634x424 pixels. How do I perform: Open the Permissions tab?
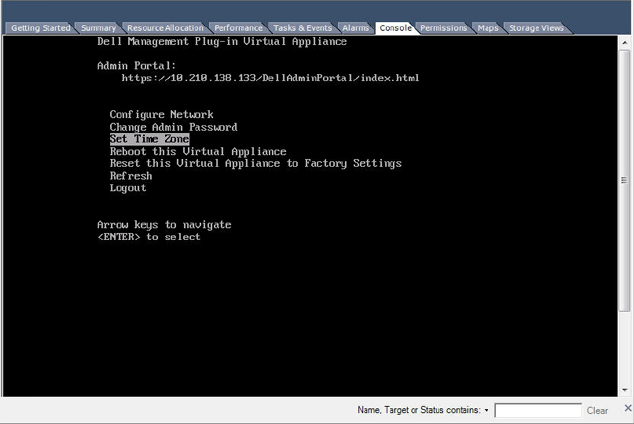click(x=444, y=28)
